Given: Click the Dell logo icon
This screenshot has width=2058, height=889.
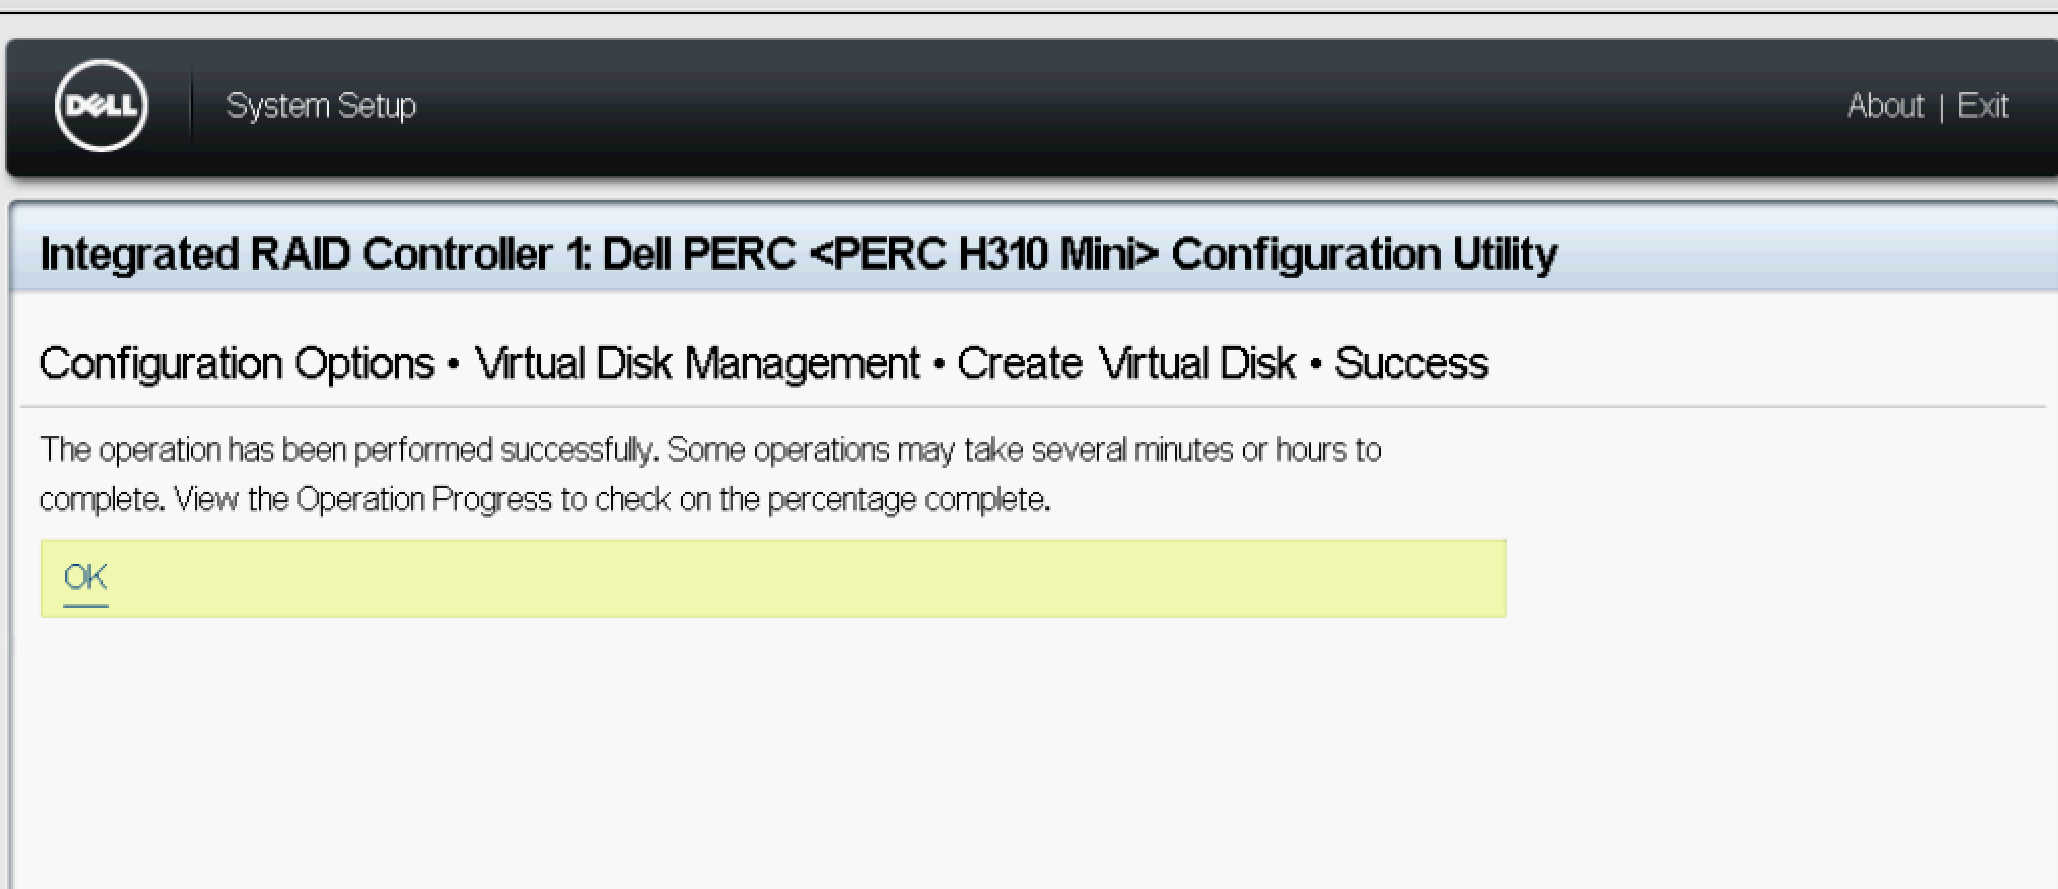Looking at the screenshot, I should pos(101,106).
